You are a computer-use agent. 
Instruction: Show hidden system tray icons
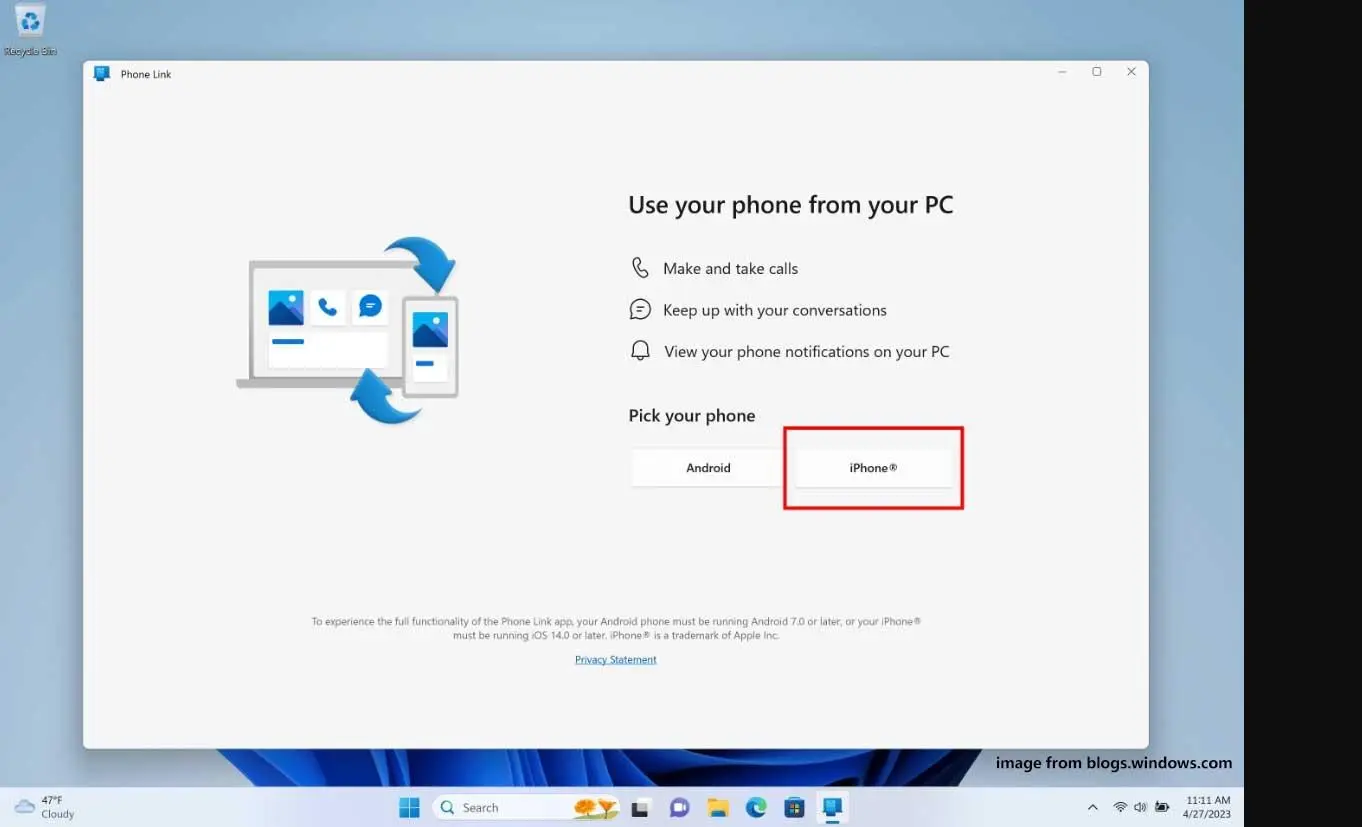(x=1092, y=807)
